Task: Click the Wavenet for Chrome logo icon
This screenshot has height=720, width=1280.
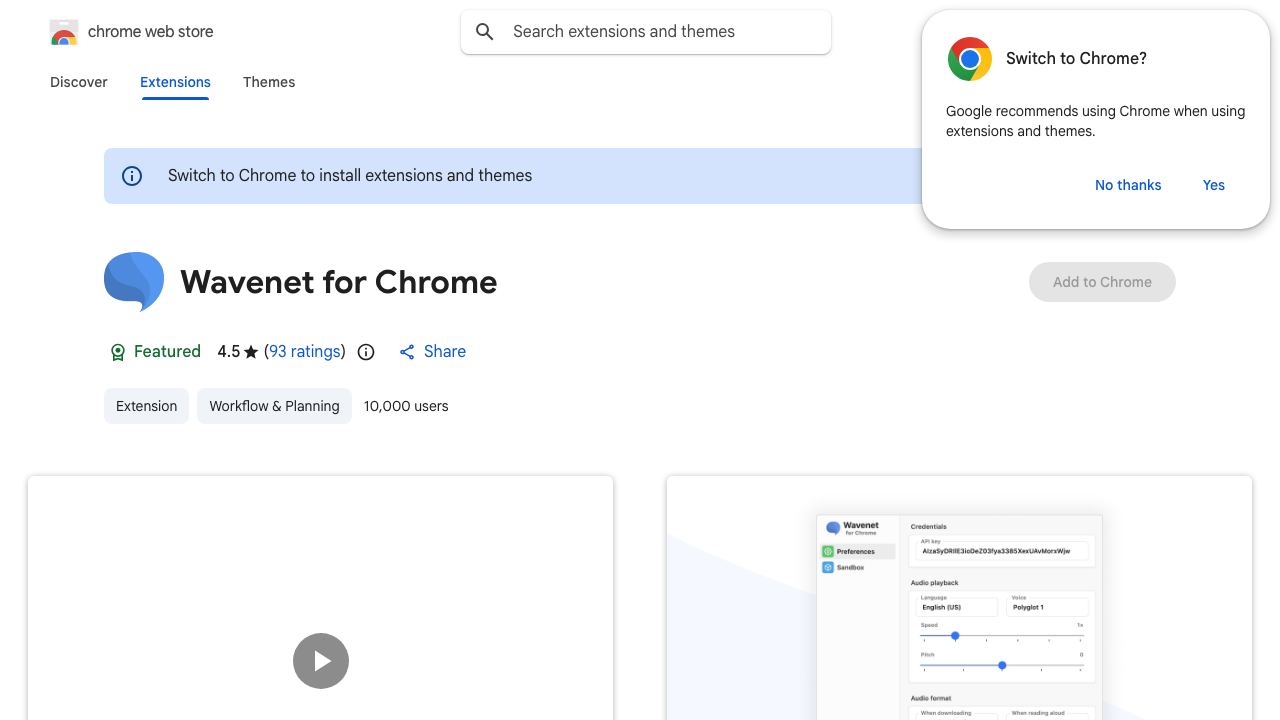Action: 134,282
